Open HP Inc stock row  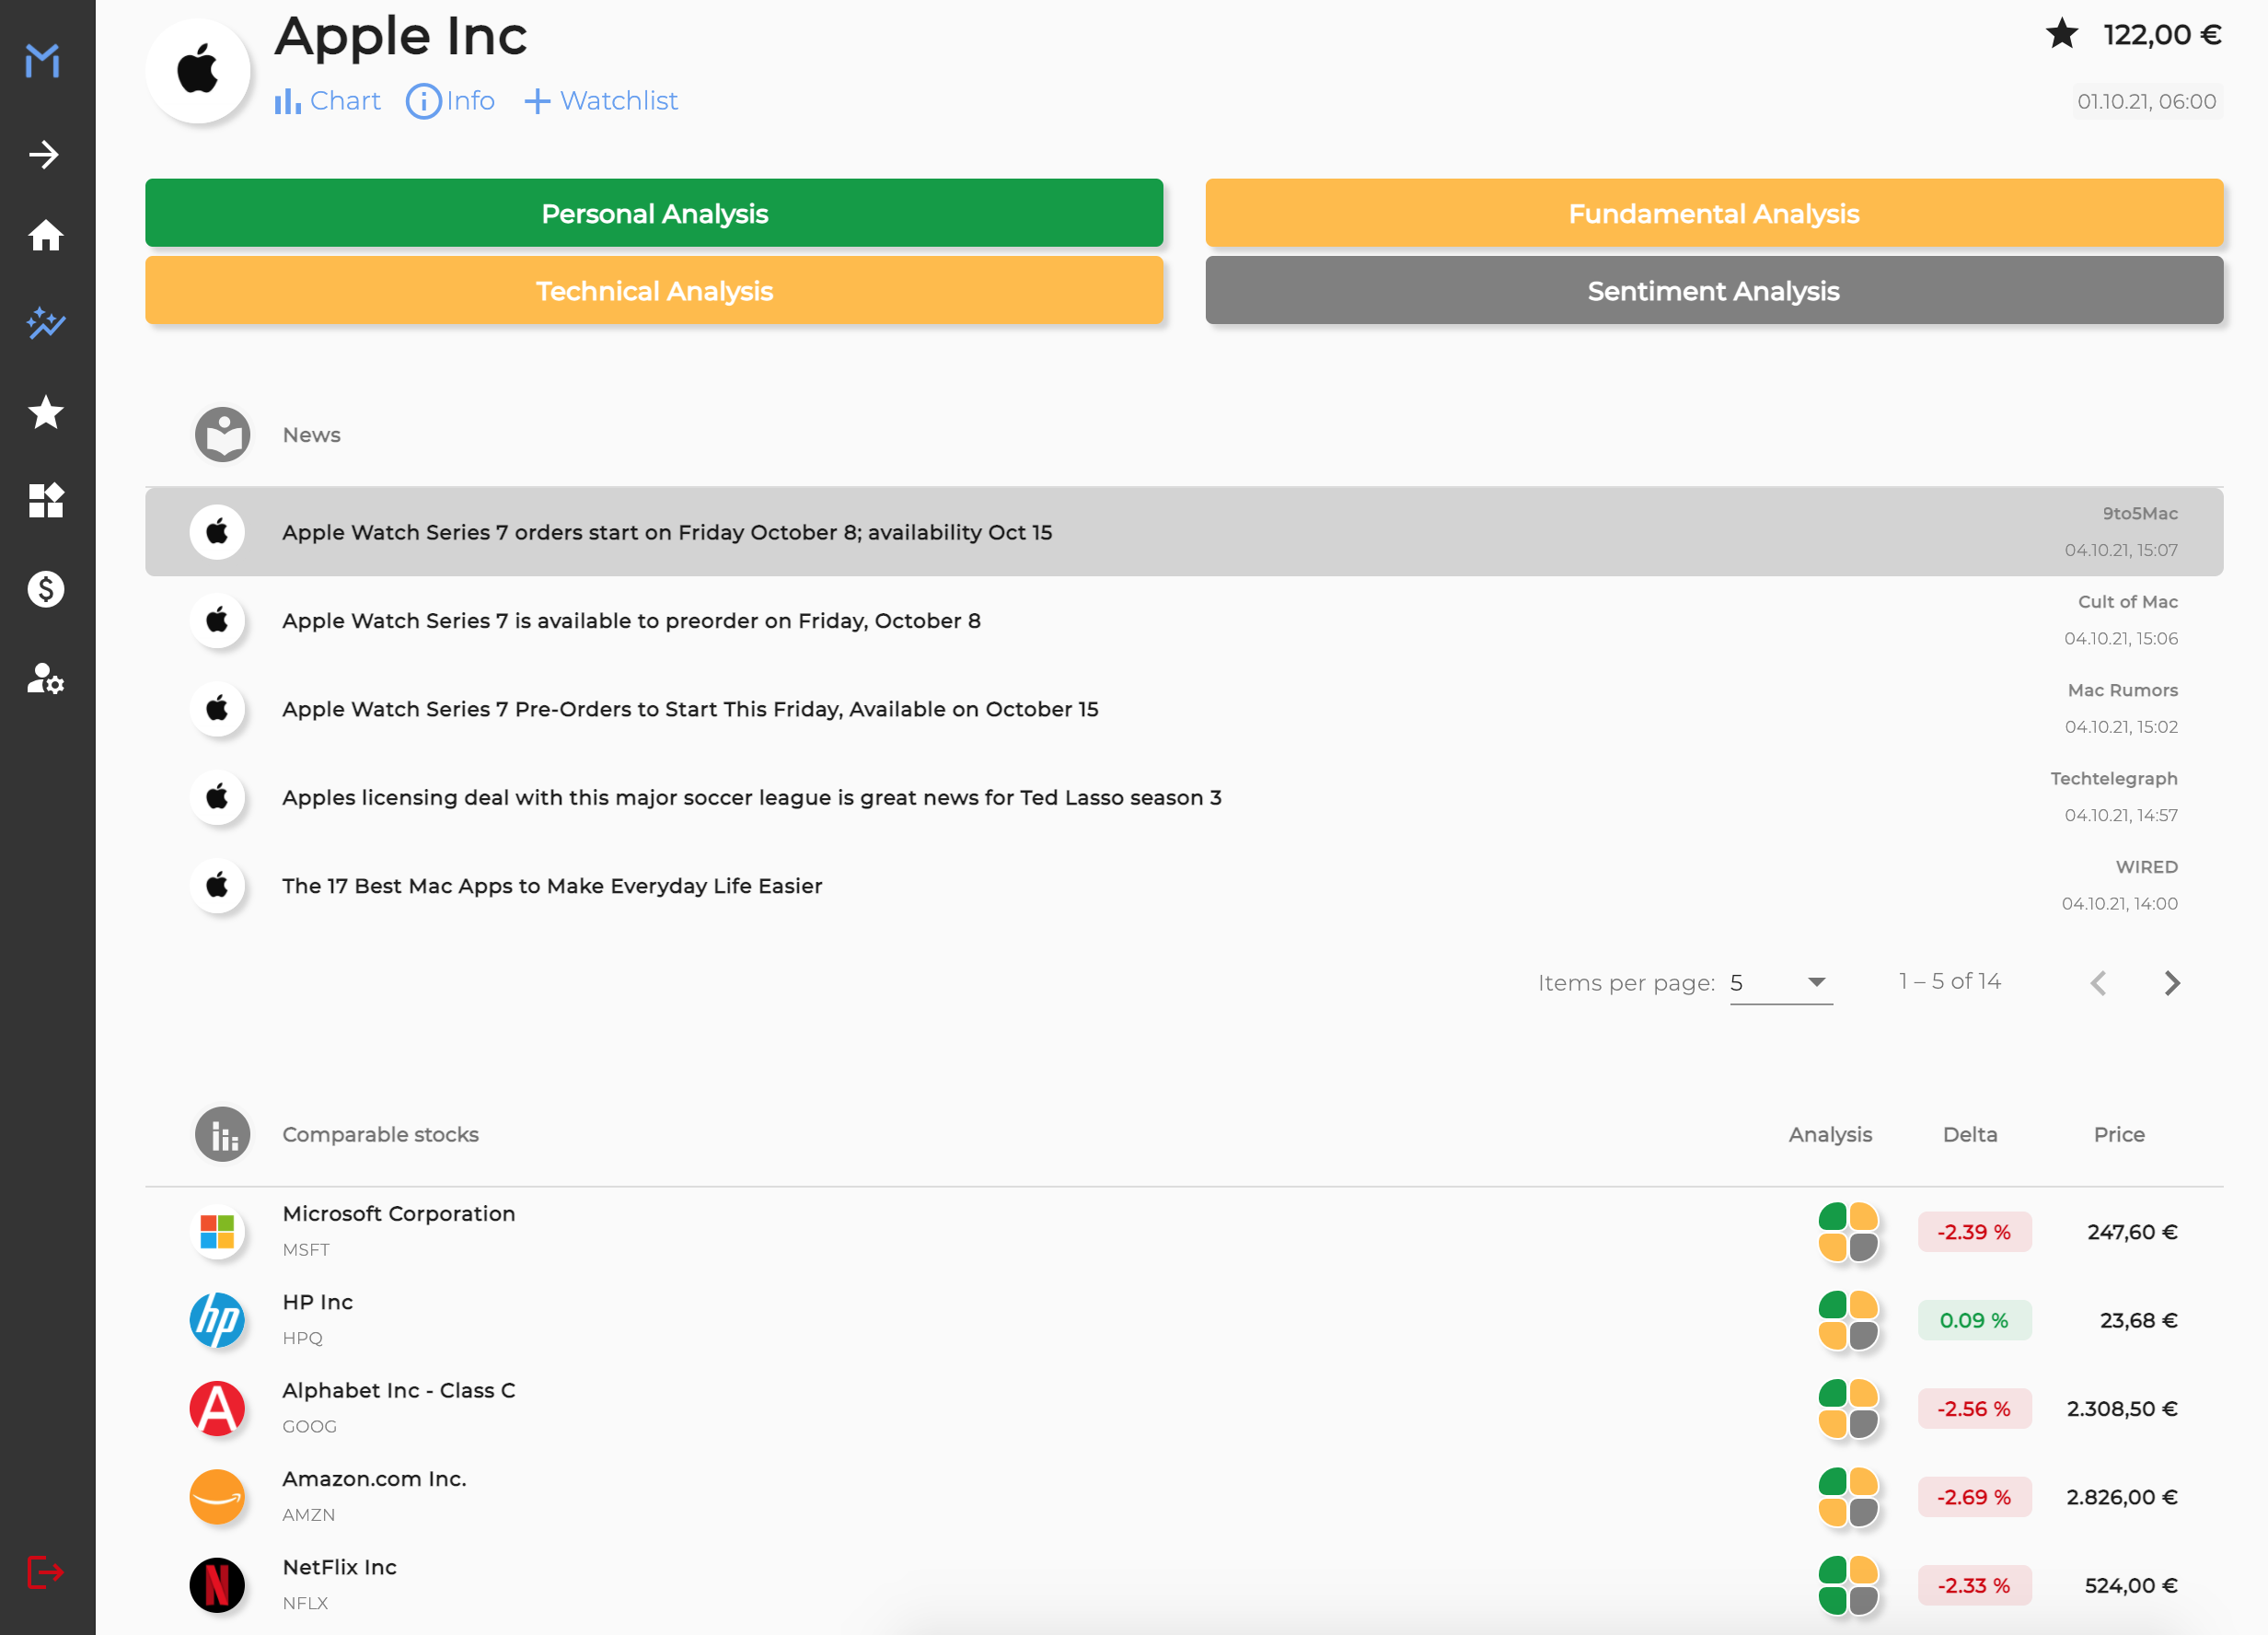[x=1184, y=1320]
